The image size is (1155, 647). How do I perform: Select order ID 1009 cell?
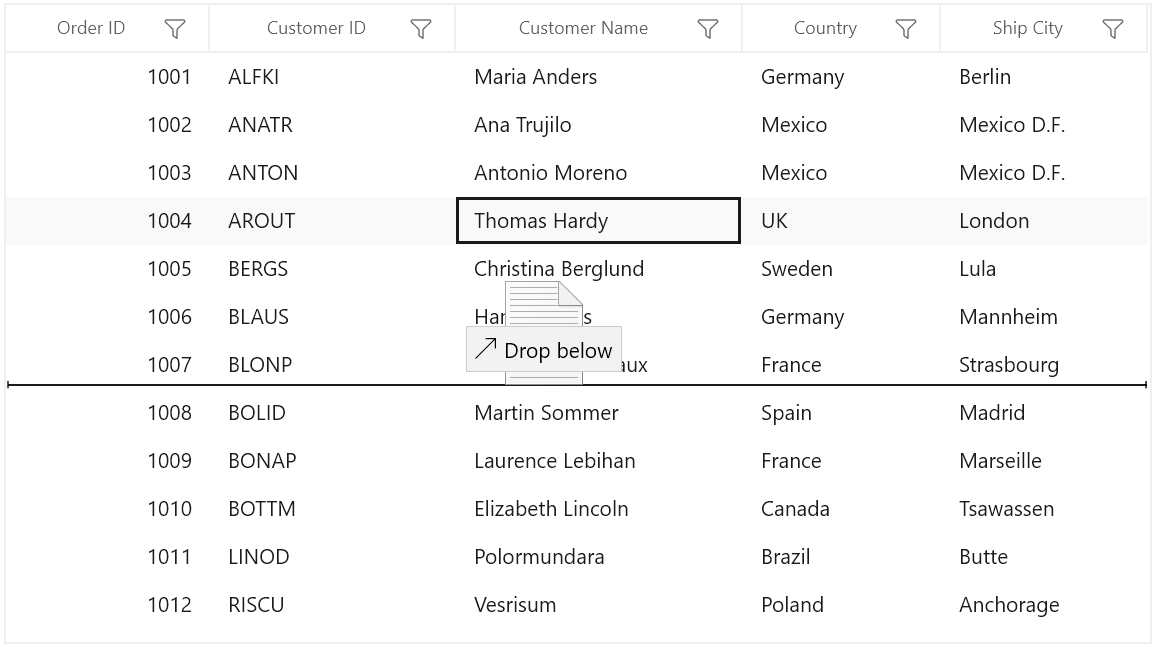[108, 460]
